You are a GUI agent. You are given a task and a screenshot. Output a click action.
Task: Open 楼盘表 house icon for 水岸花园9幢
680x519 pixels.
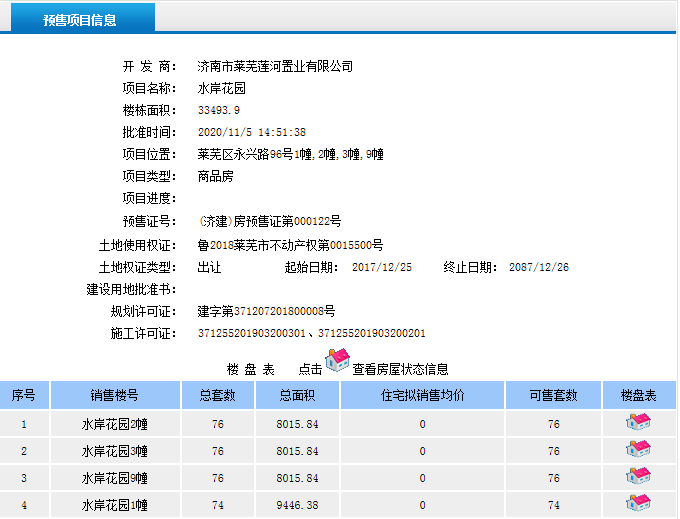638,476
